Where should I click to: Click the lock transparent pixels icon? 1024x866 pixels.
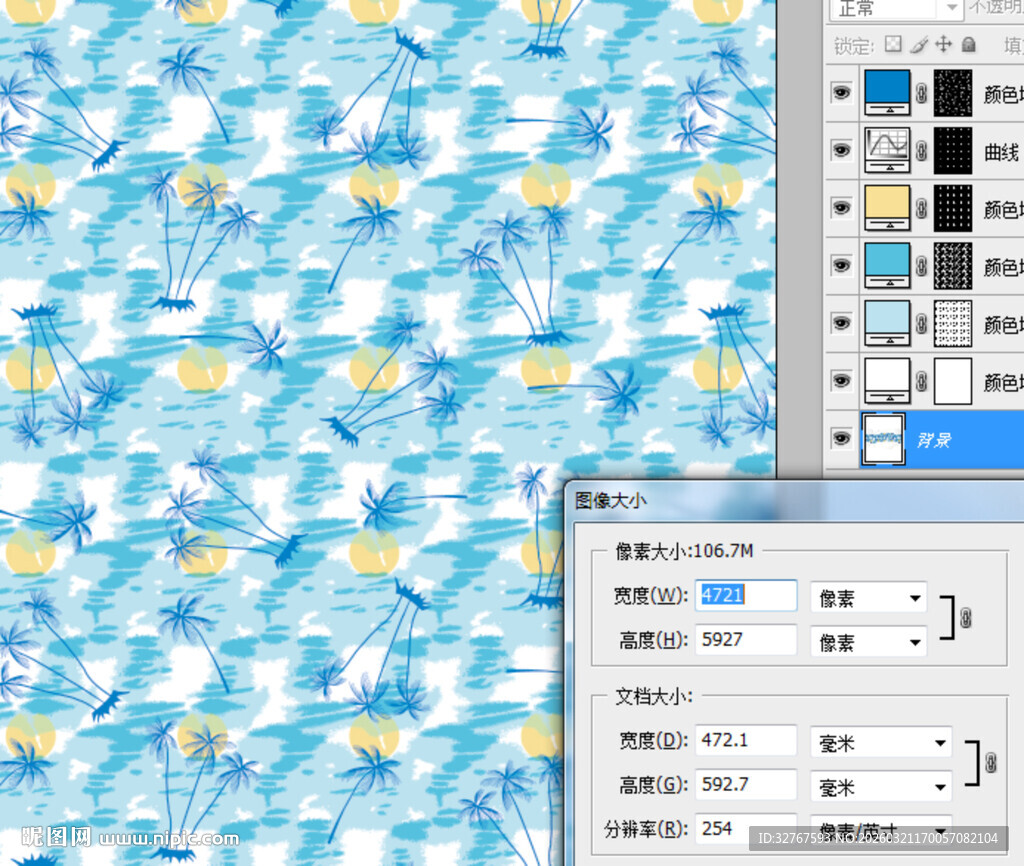pyautogui.click(x=894, y=45)
